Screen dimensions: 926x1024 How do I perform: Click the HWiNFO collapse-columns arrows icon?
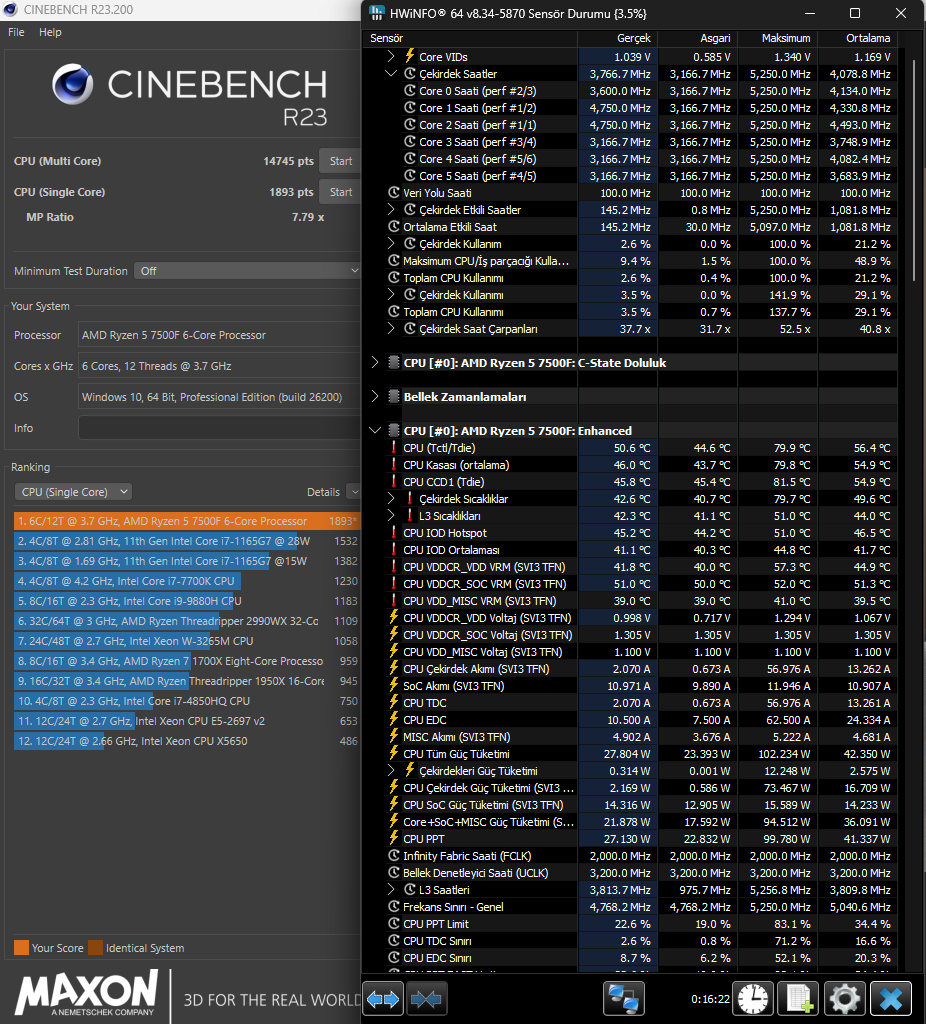pos(426,999)
